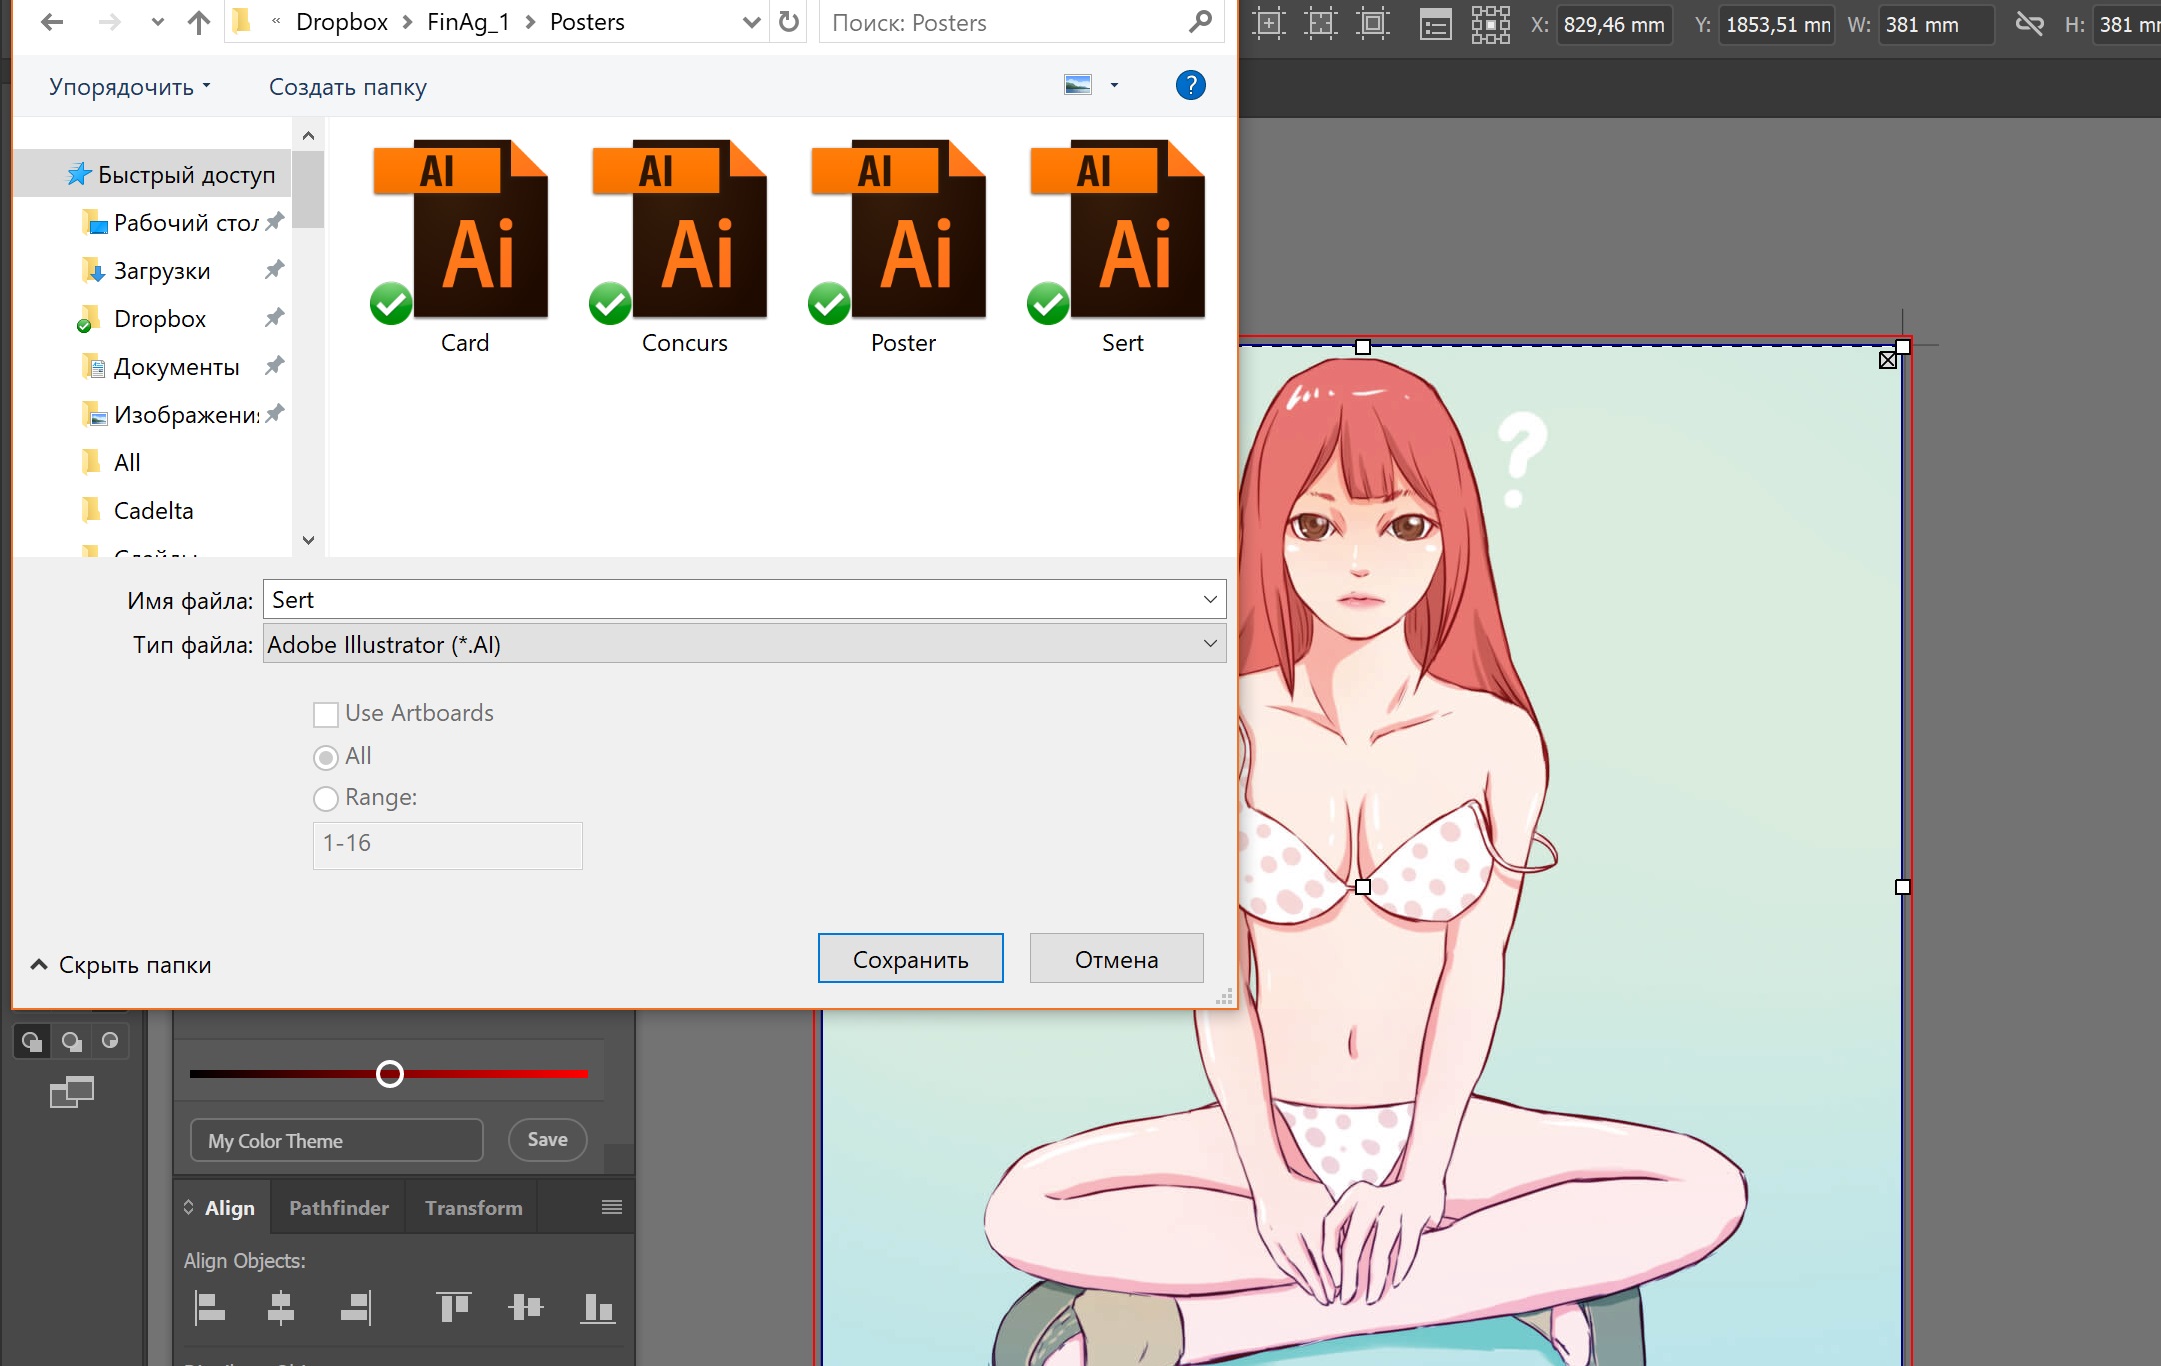Open recent locations dropdown arrow
2161x1366 pixels.
tap(157, 22)
